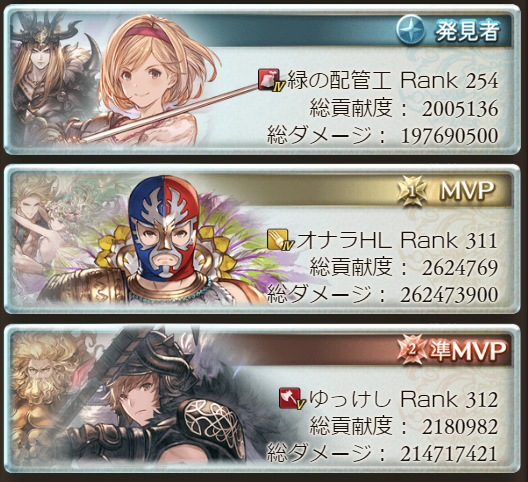Click the gold number 1 MVP medal
This screenshot has width=528, height=482.
pos(412,191)
